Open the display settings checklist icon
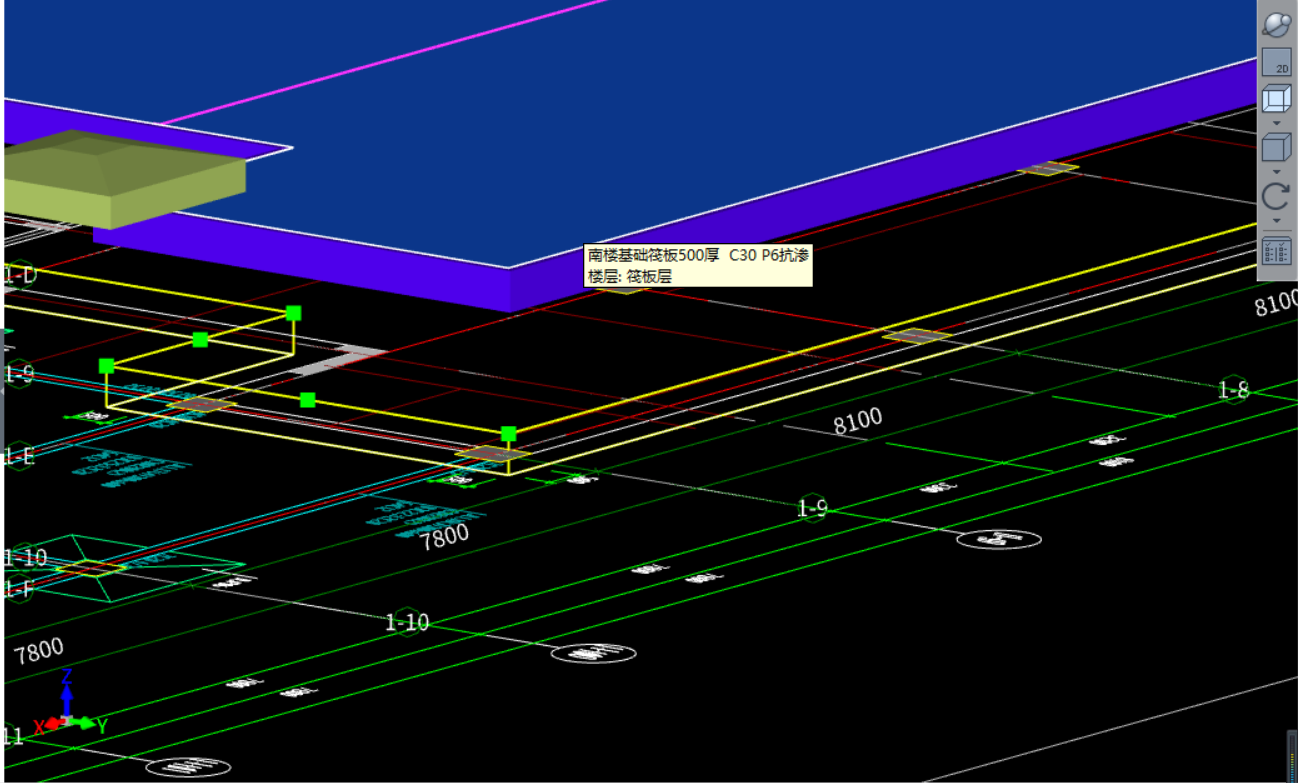 tap(1276, 250)
